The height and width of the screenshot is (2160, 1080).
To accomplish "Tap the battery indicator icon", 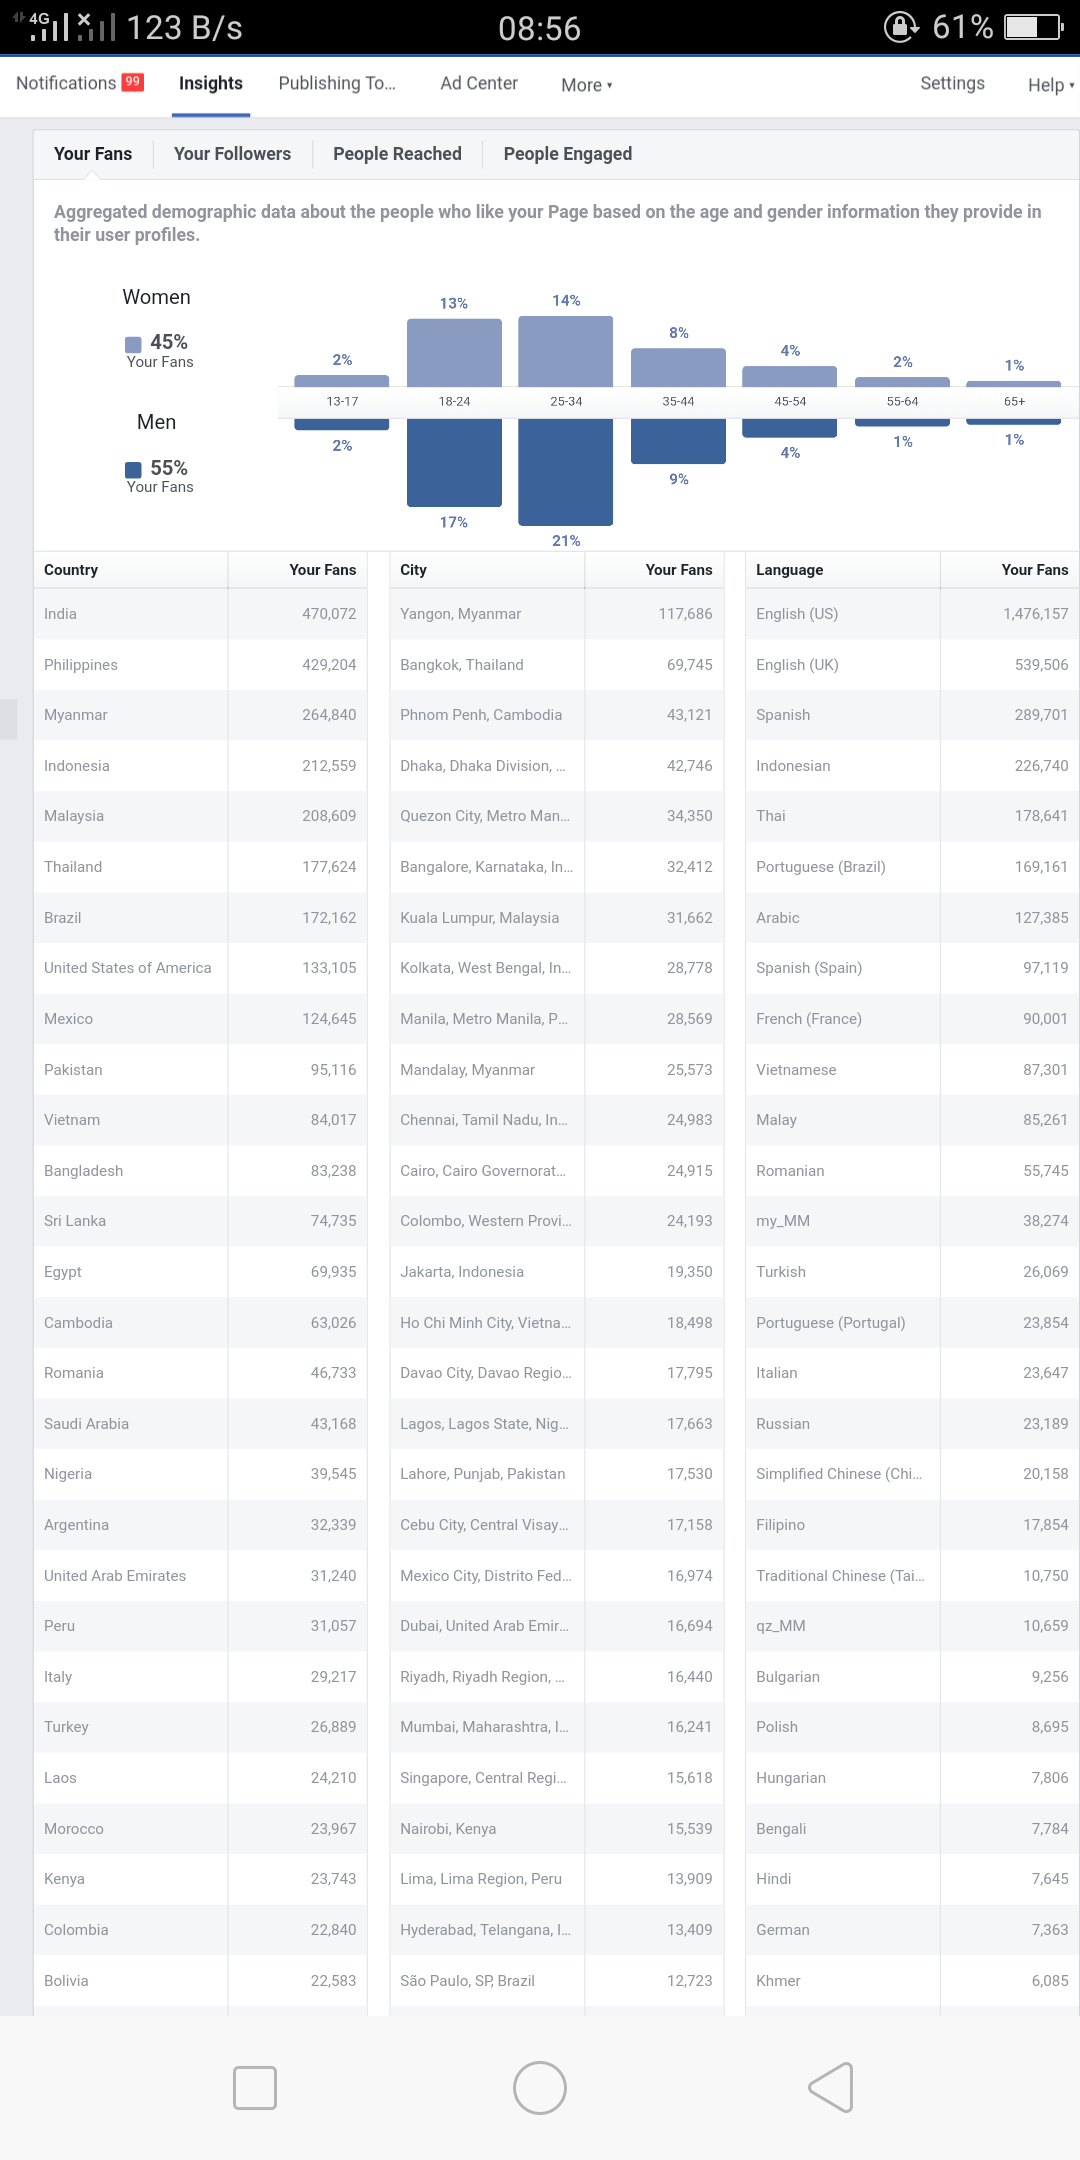I will click(1034, 27).
